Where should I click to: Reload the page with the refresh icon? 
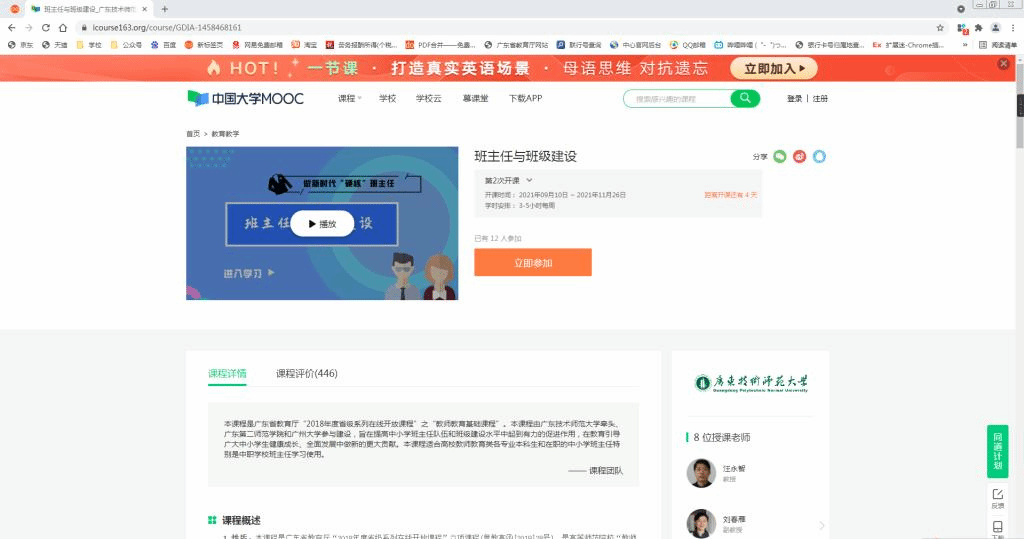(x=46, y=27)
